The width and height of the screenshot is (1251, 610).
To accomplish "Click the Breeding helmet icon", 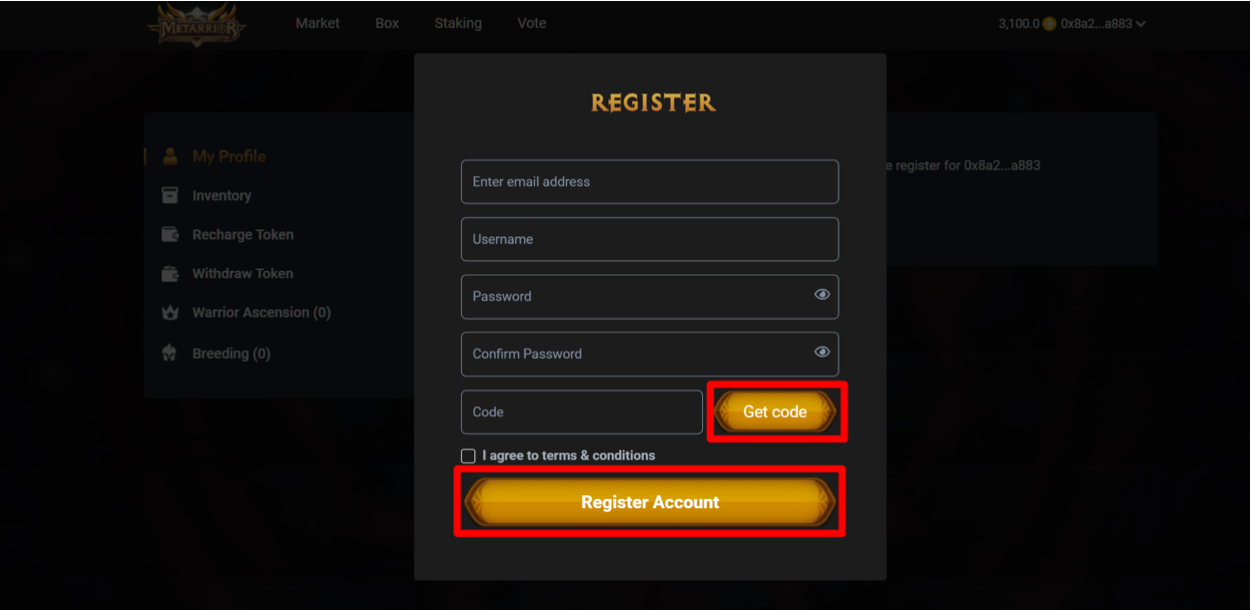I will (170, 353).
